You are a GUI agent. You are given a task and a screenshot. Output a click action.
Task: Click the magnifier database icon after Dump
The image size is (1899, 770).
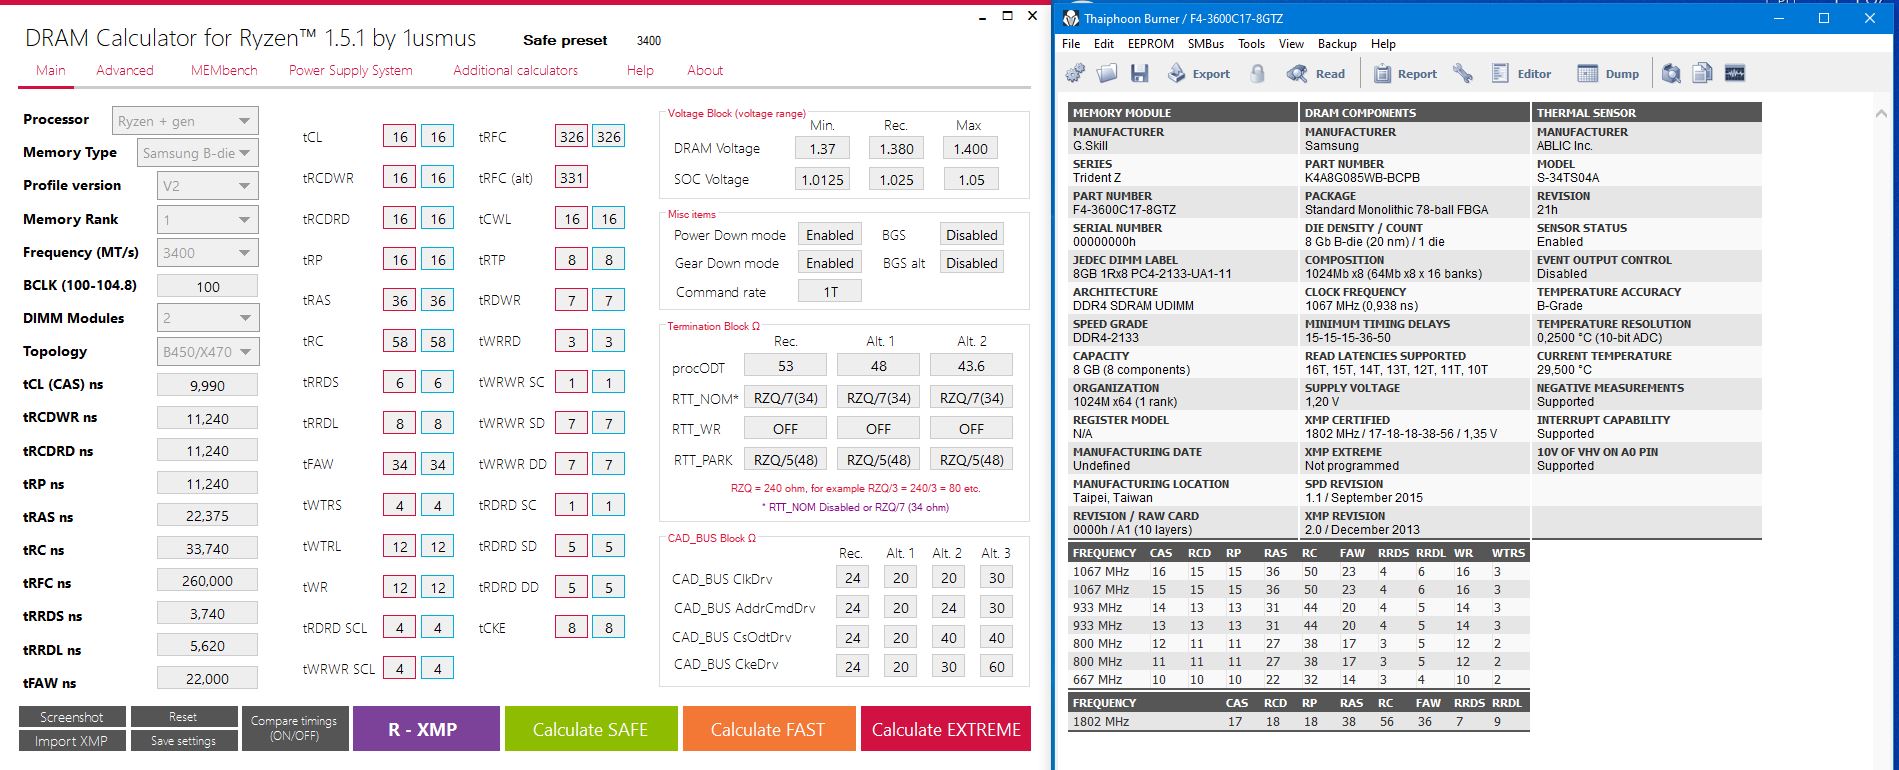[x=1671, y=73]
